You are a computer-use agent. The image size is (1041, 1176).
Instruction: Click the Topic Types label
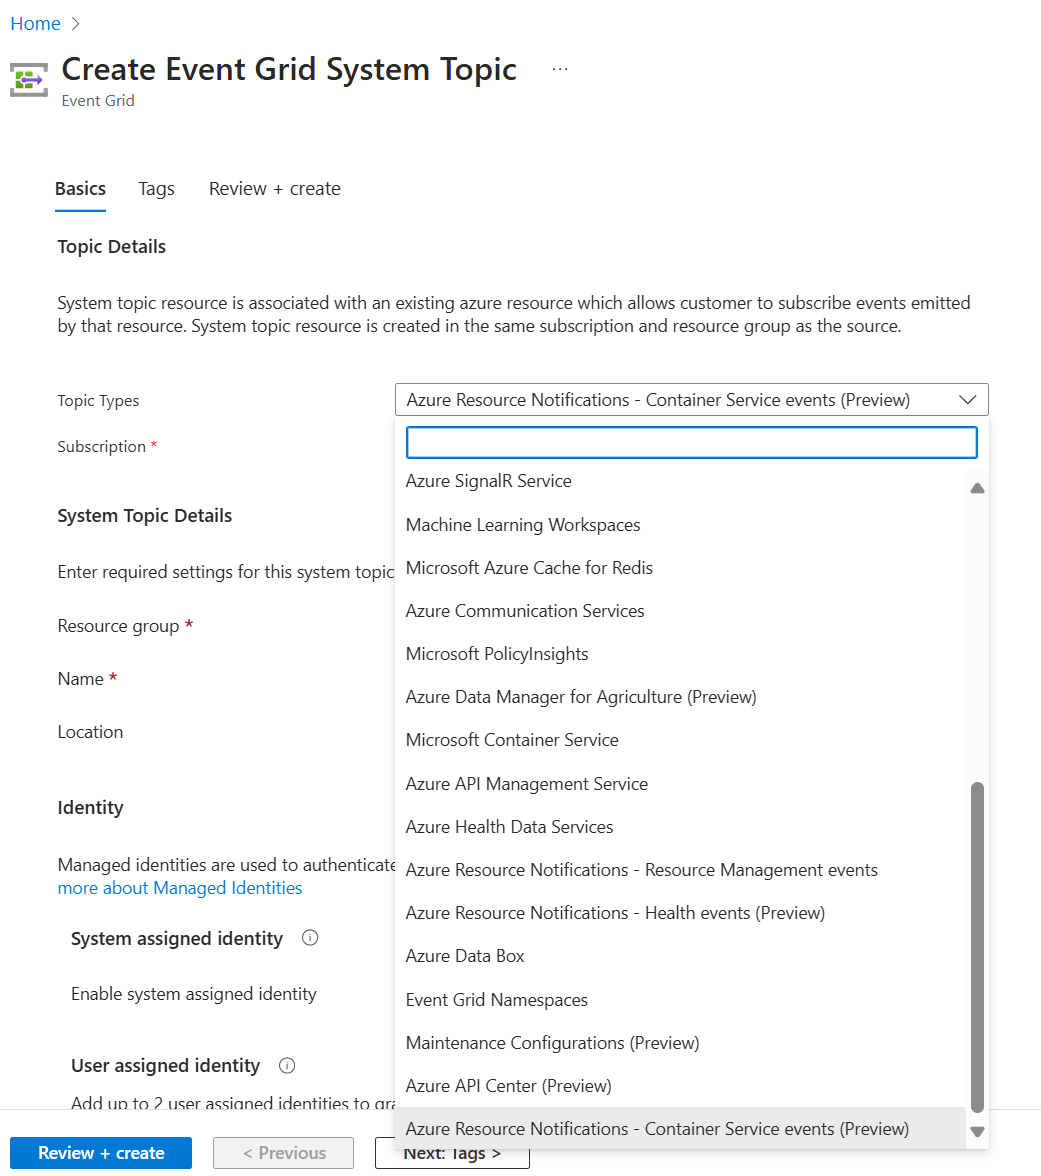pos(98,401)
